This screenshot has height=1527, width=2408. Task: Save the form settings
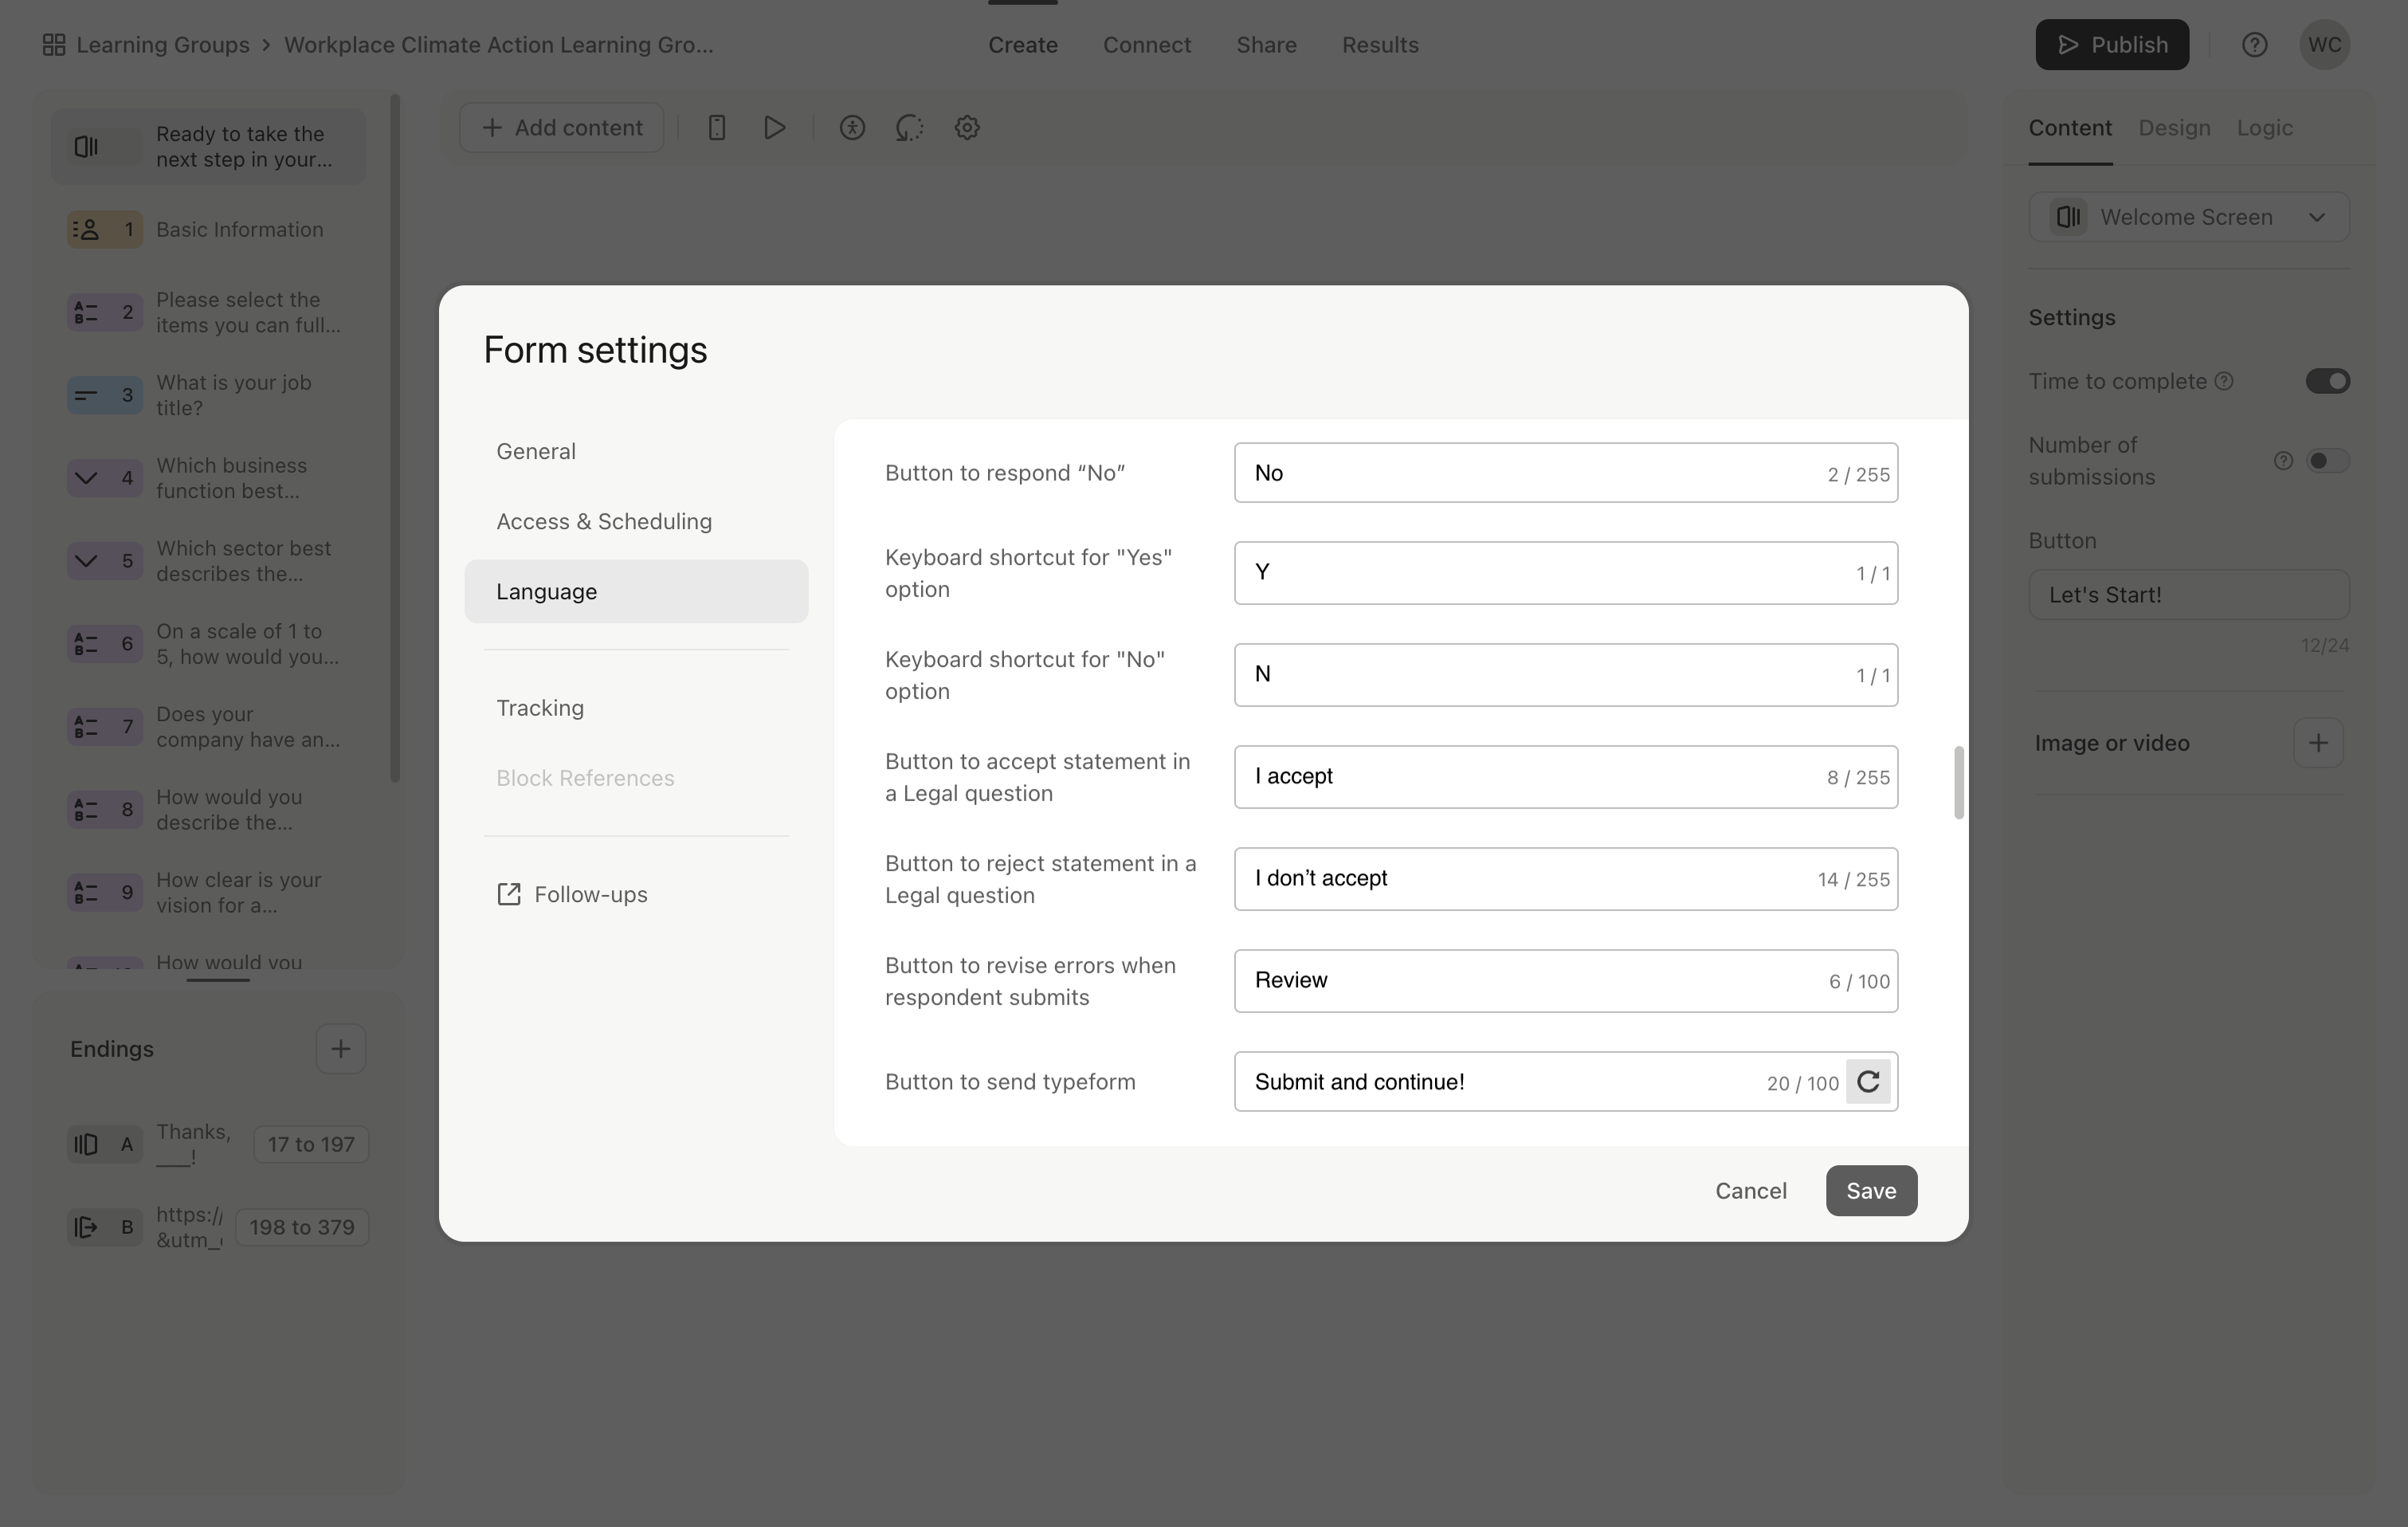coord(1871,1191)
